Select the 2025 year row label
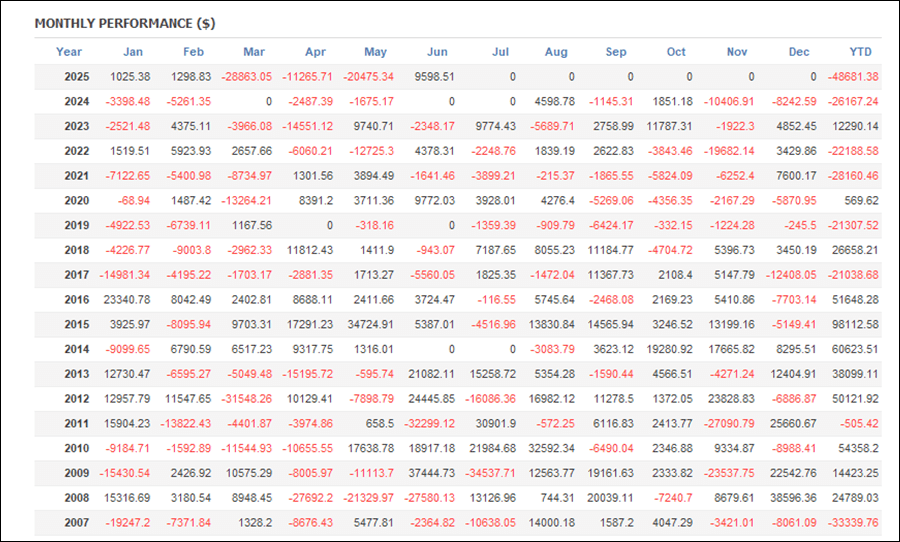This screenshot has width=900, height=542. [77, 77]
